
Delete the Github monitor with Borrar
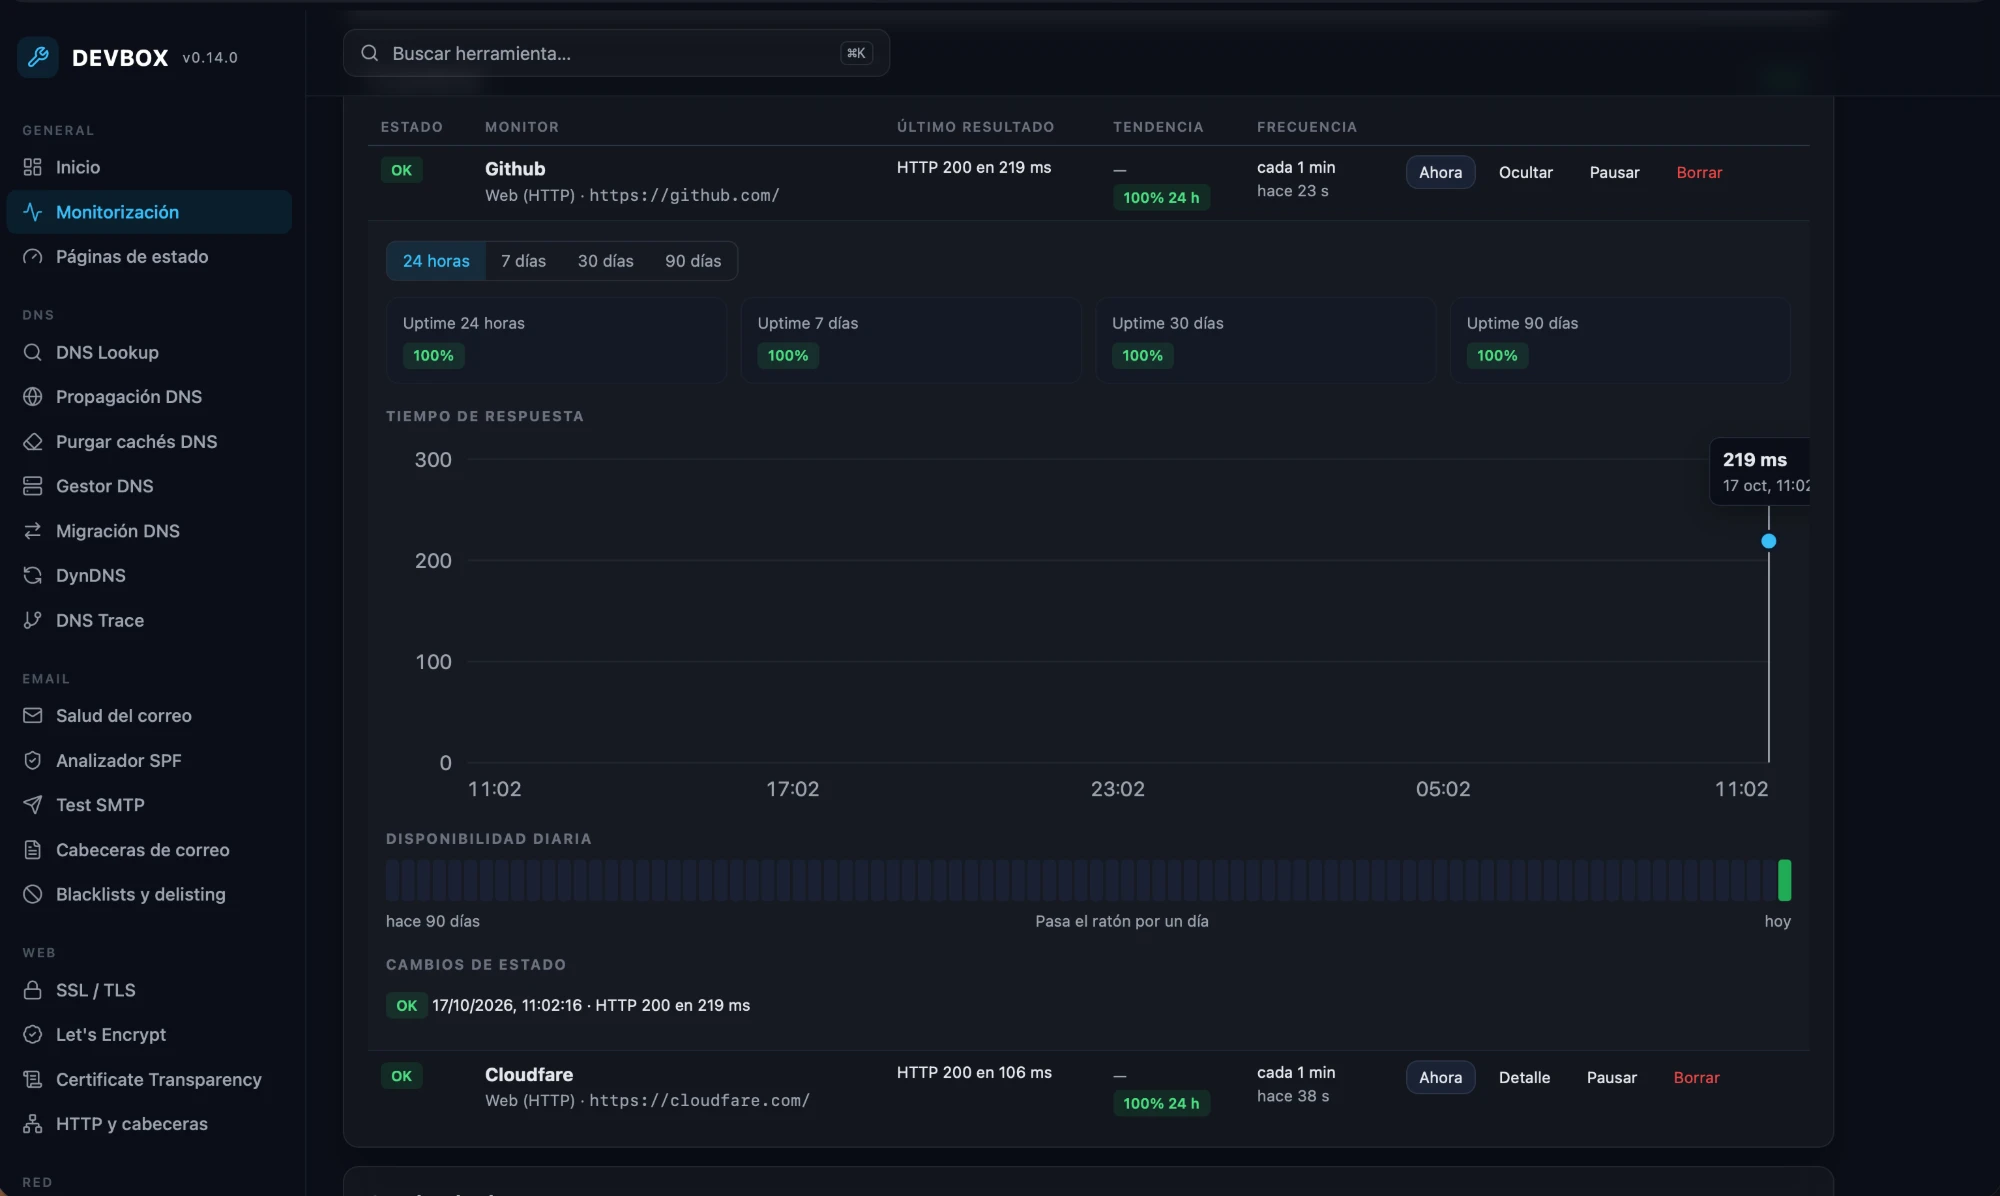pyautogui.click(x=1699, y=172)
